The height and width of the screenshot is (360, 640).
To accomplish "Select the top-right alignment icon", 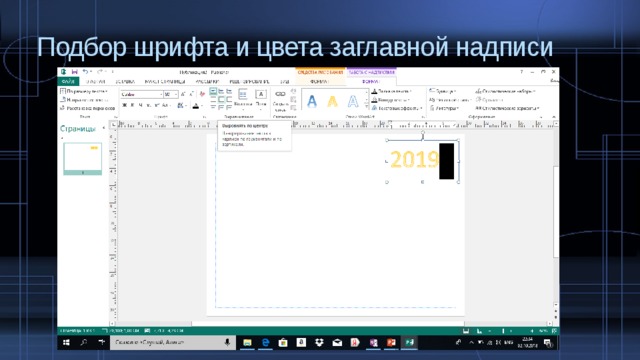I will 229,91.
